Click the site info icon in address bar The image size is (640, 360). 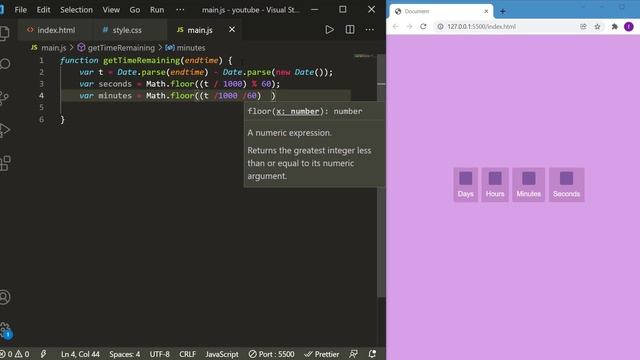point(440,27)
